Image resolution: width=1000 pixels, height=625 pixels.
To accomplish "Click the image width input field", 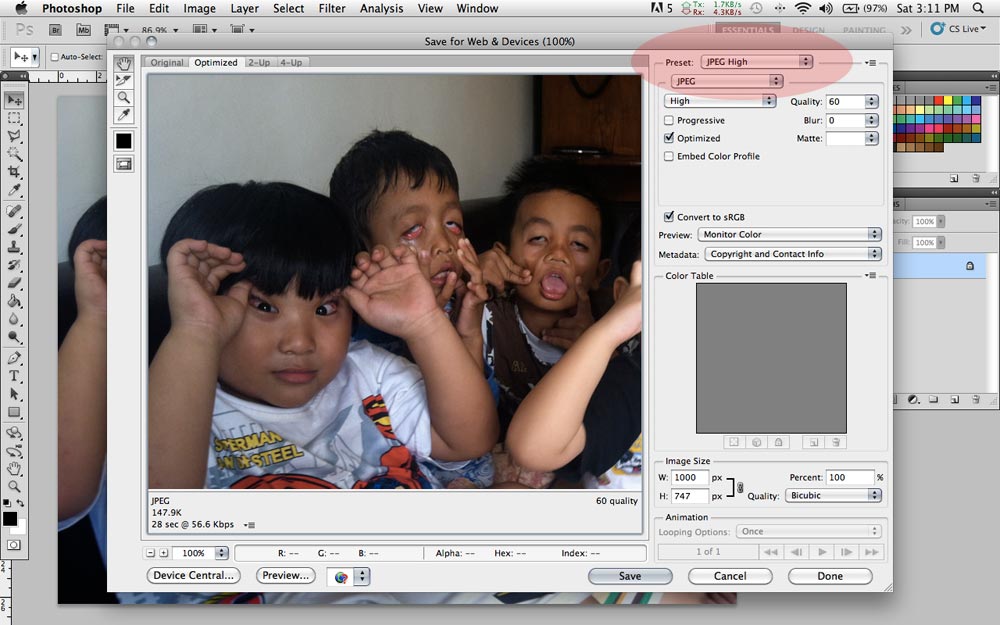I will 689,478.
